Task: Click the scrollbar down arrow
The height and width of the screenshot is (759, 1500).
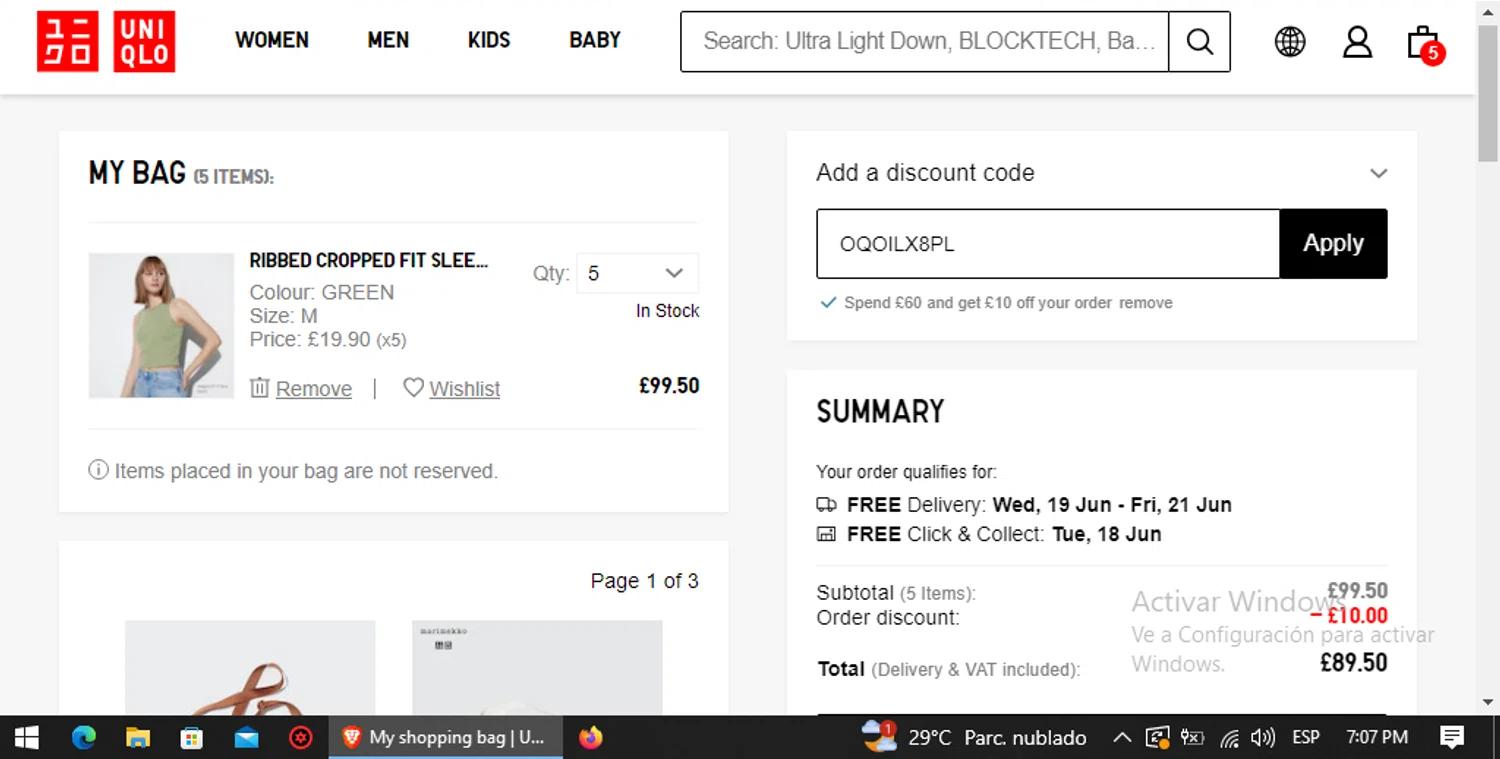Action: point(1488,703)
